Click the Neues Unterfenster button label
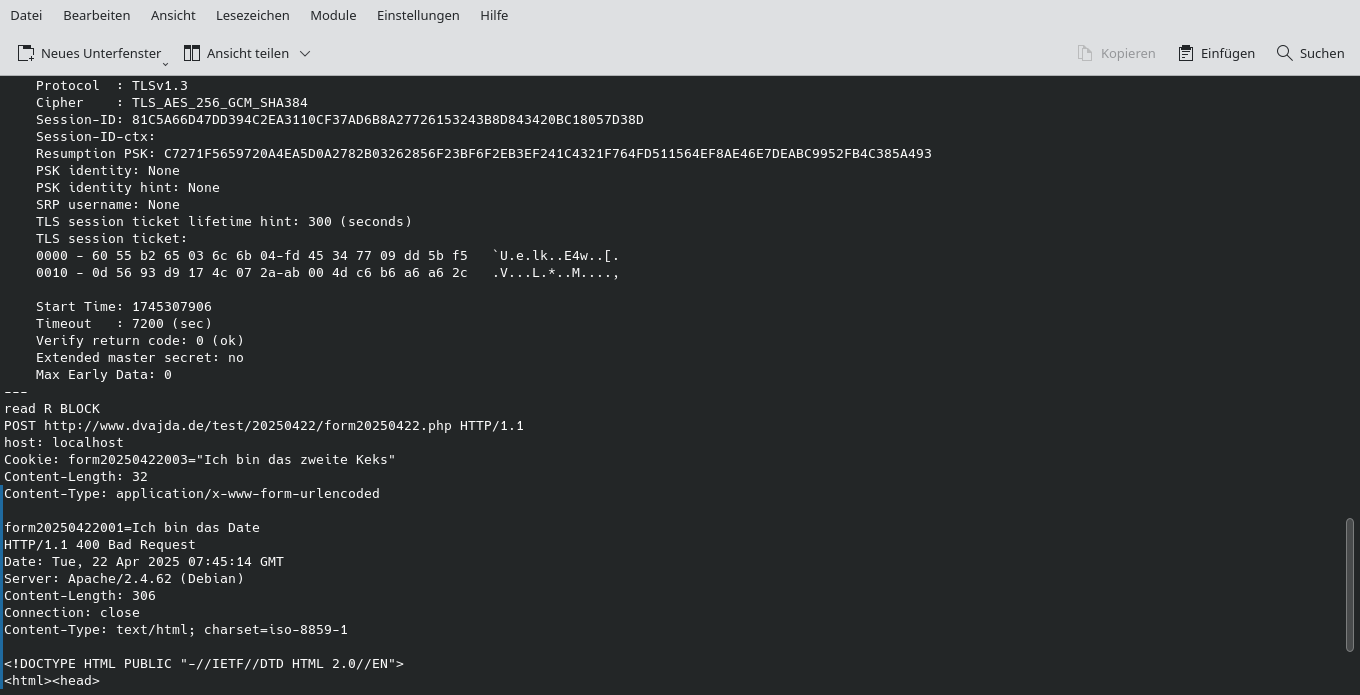 tap(101, 53)
